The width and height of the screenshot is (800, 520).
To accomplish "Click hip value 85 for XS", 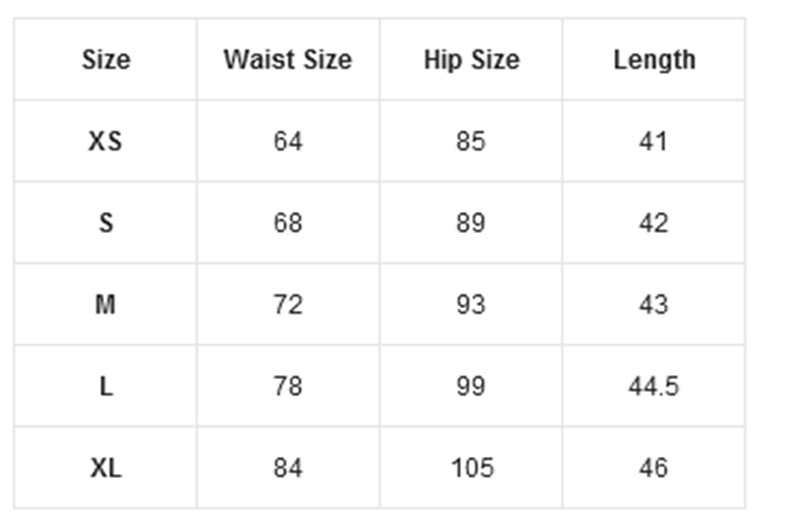I will pyautogui.click(x=471, y=142).
